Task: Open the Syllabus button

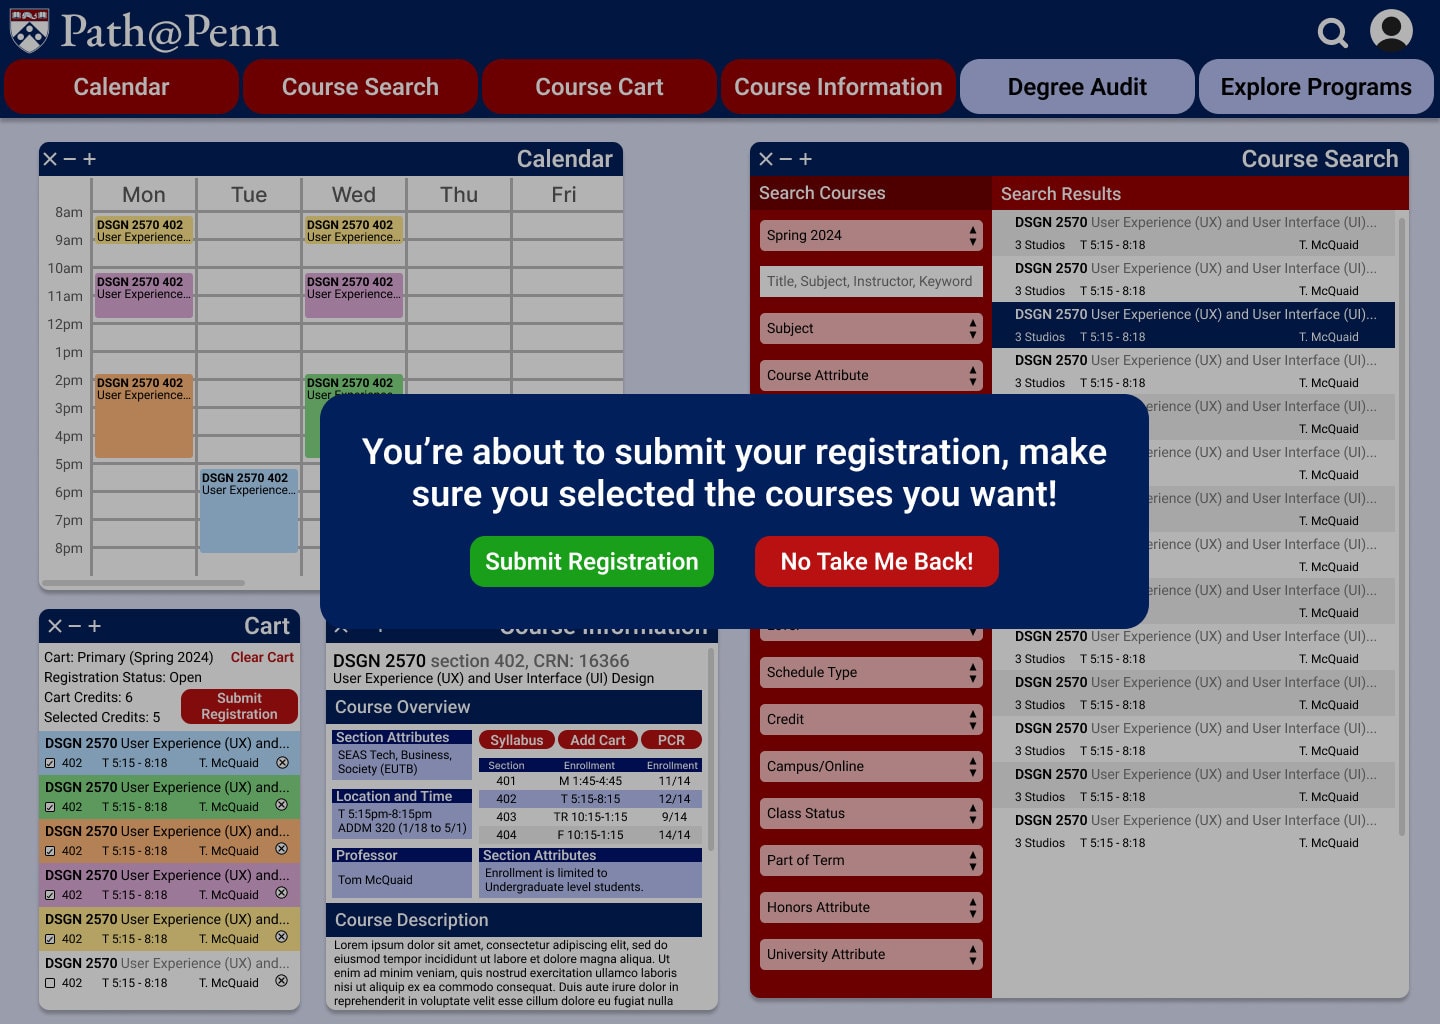Action: click(517, 740)
